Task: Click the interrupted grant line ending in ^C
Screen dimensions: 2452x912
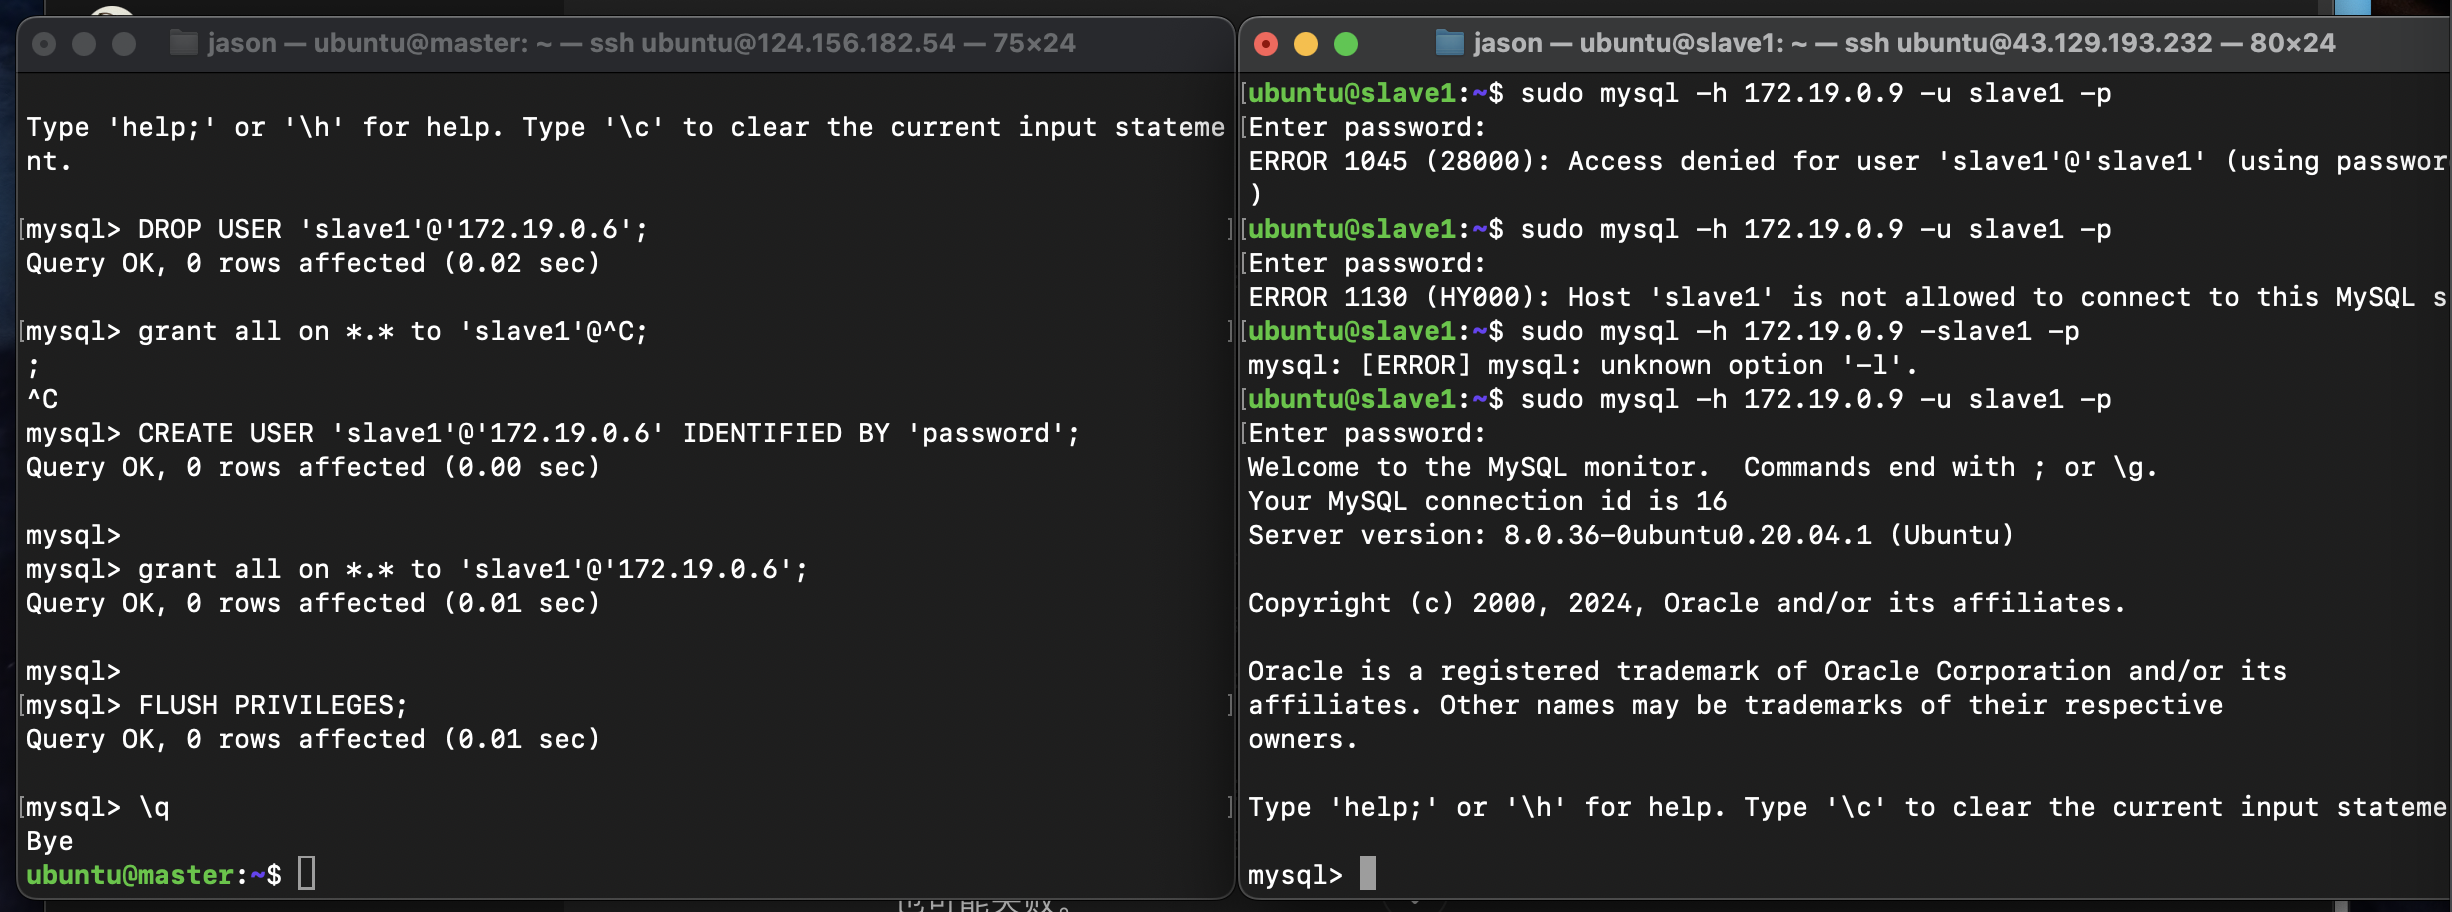Action: pos(337,331)
